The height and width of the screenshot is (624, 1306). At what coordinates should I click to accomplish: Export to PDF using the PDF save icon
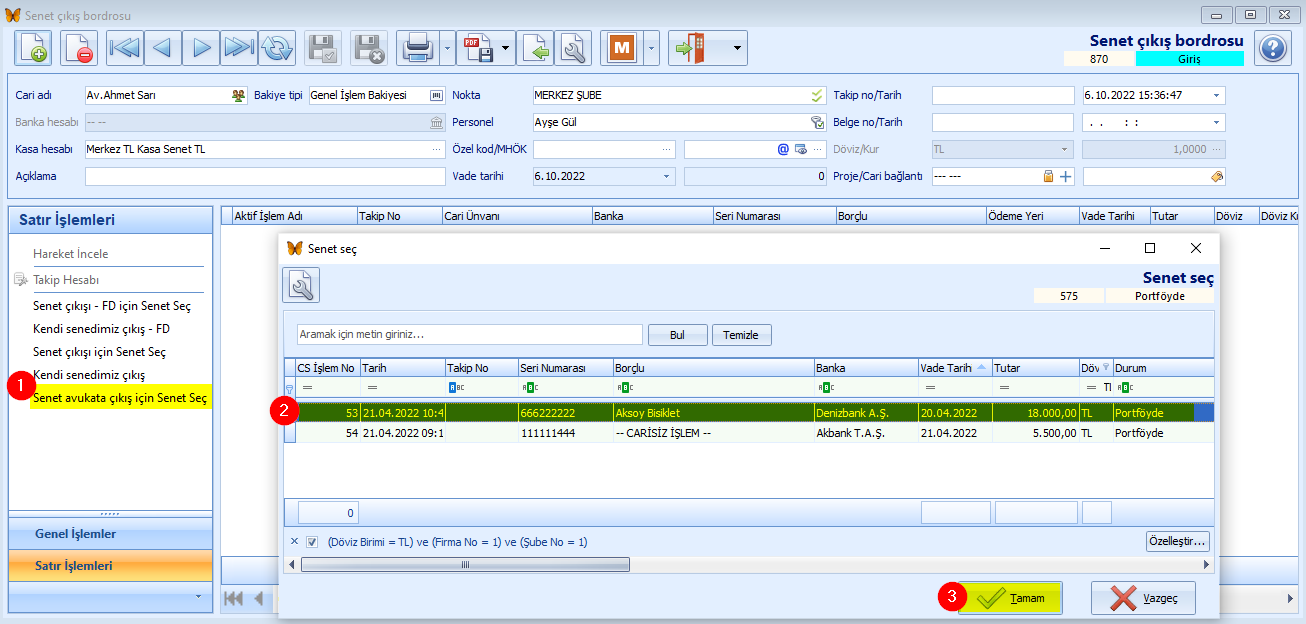[480, 47]
